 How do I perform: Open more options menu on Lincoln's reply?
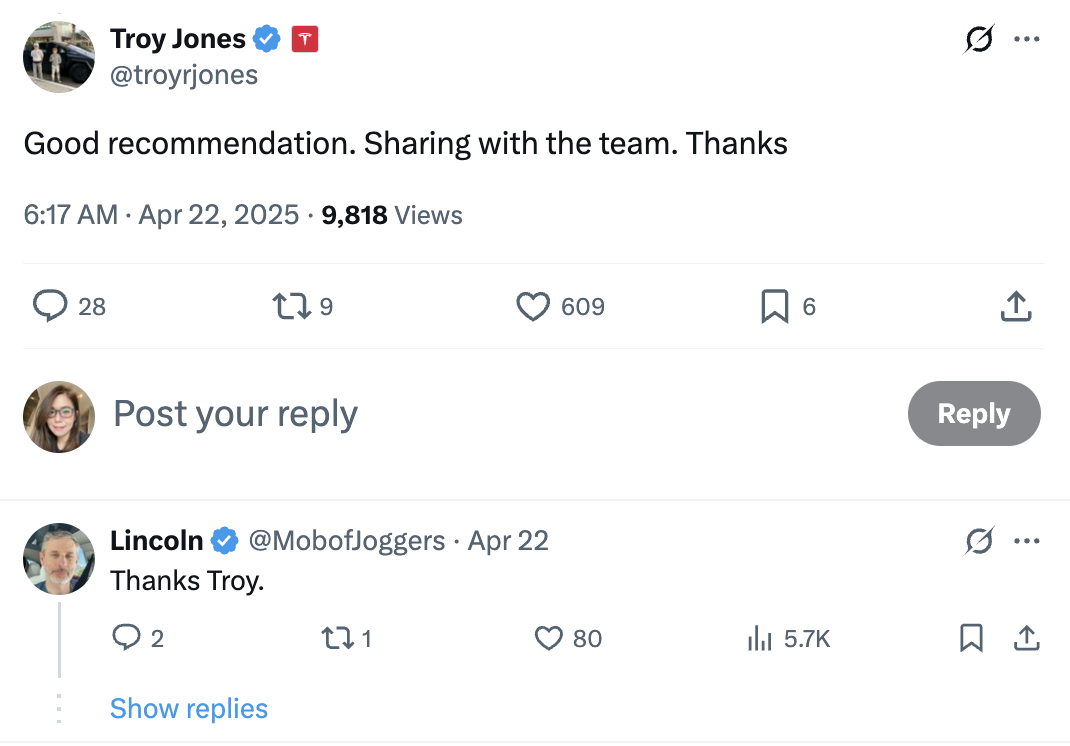1027,541
